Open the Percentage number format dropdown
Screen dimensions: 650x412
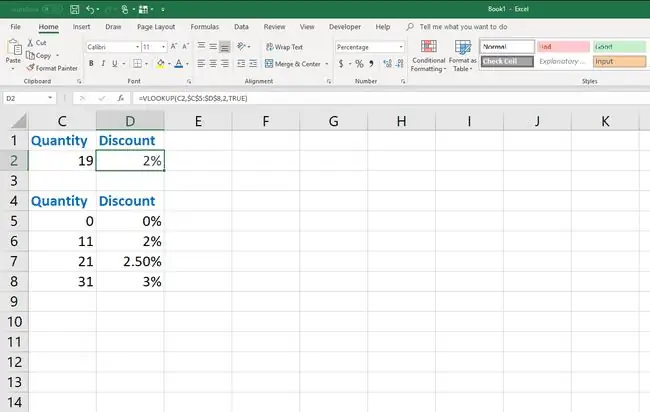tap(401, 47)
